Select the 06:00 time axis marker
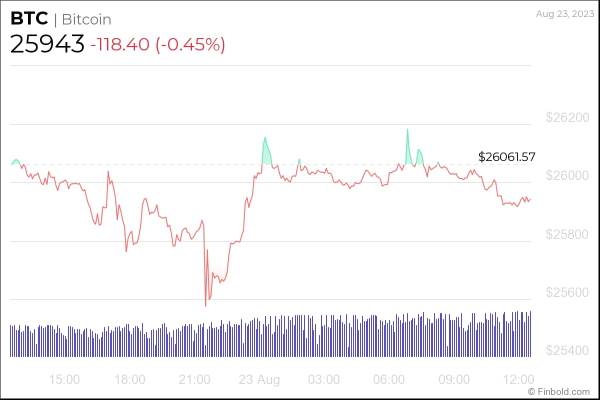Image resolution: width=600 pixels, height=400 pixels. [x=389, y=380]
